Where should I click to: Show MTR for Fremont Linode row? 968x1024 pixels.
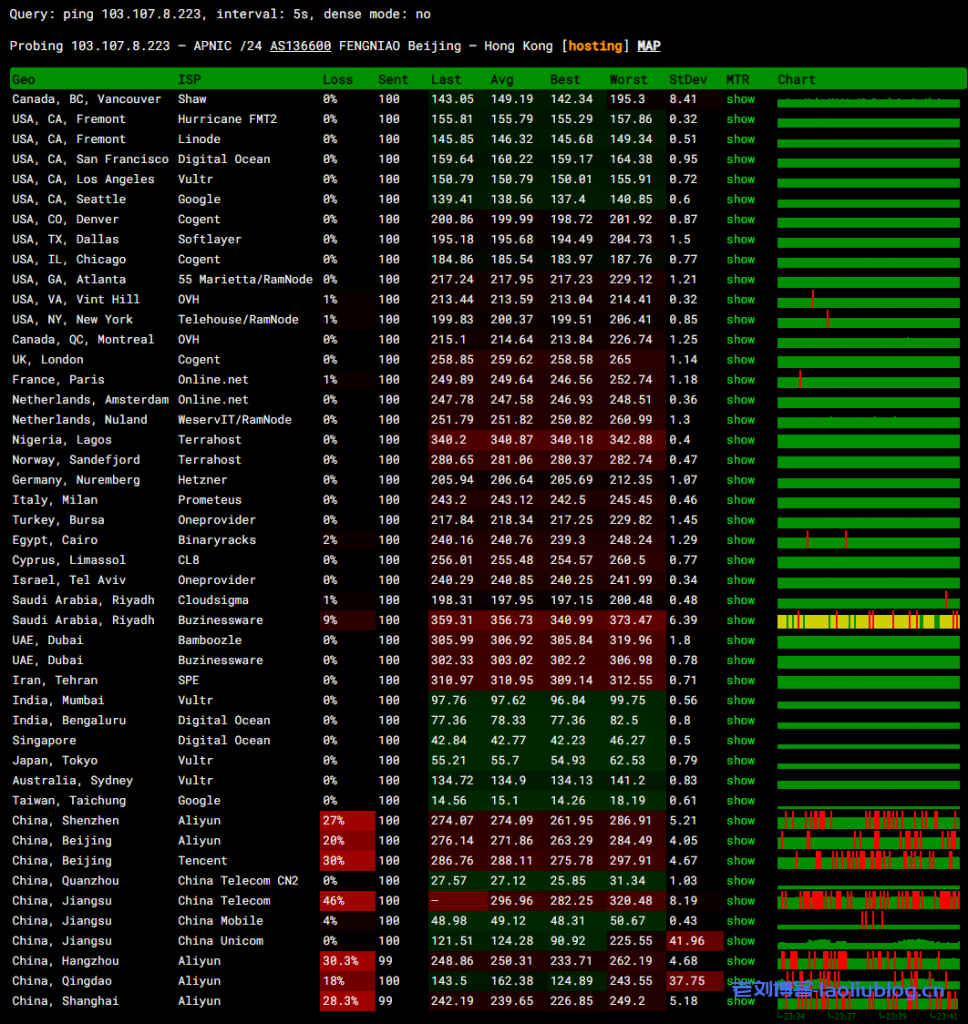(740, 139)
